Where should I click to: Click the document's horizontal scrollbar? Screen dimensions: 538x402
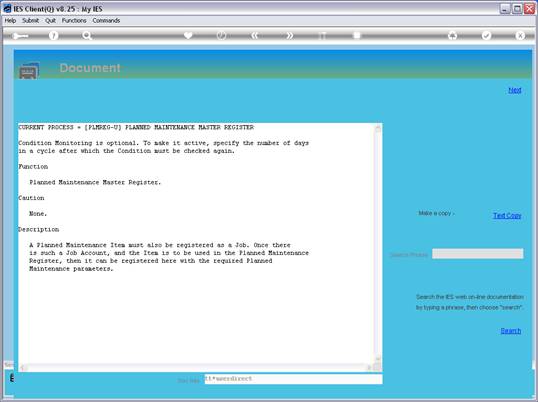(x=196, y=367)
